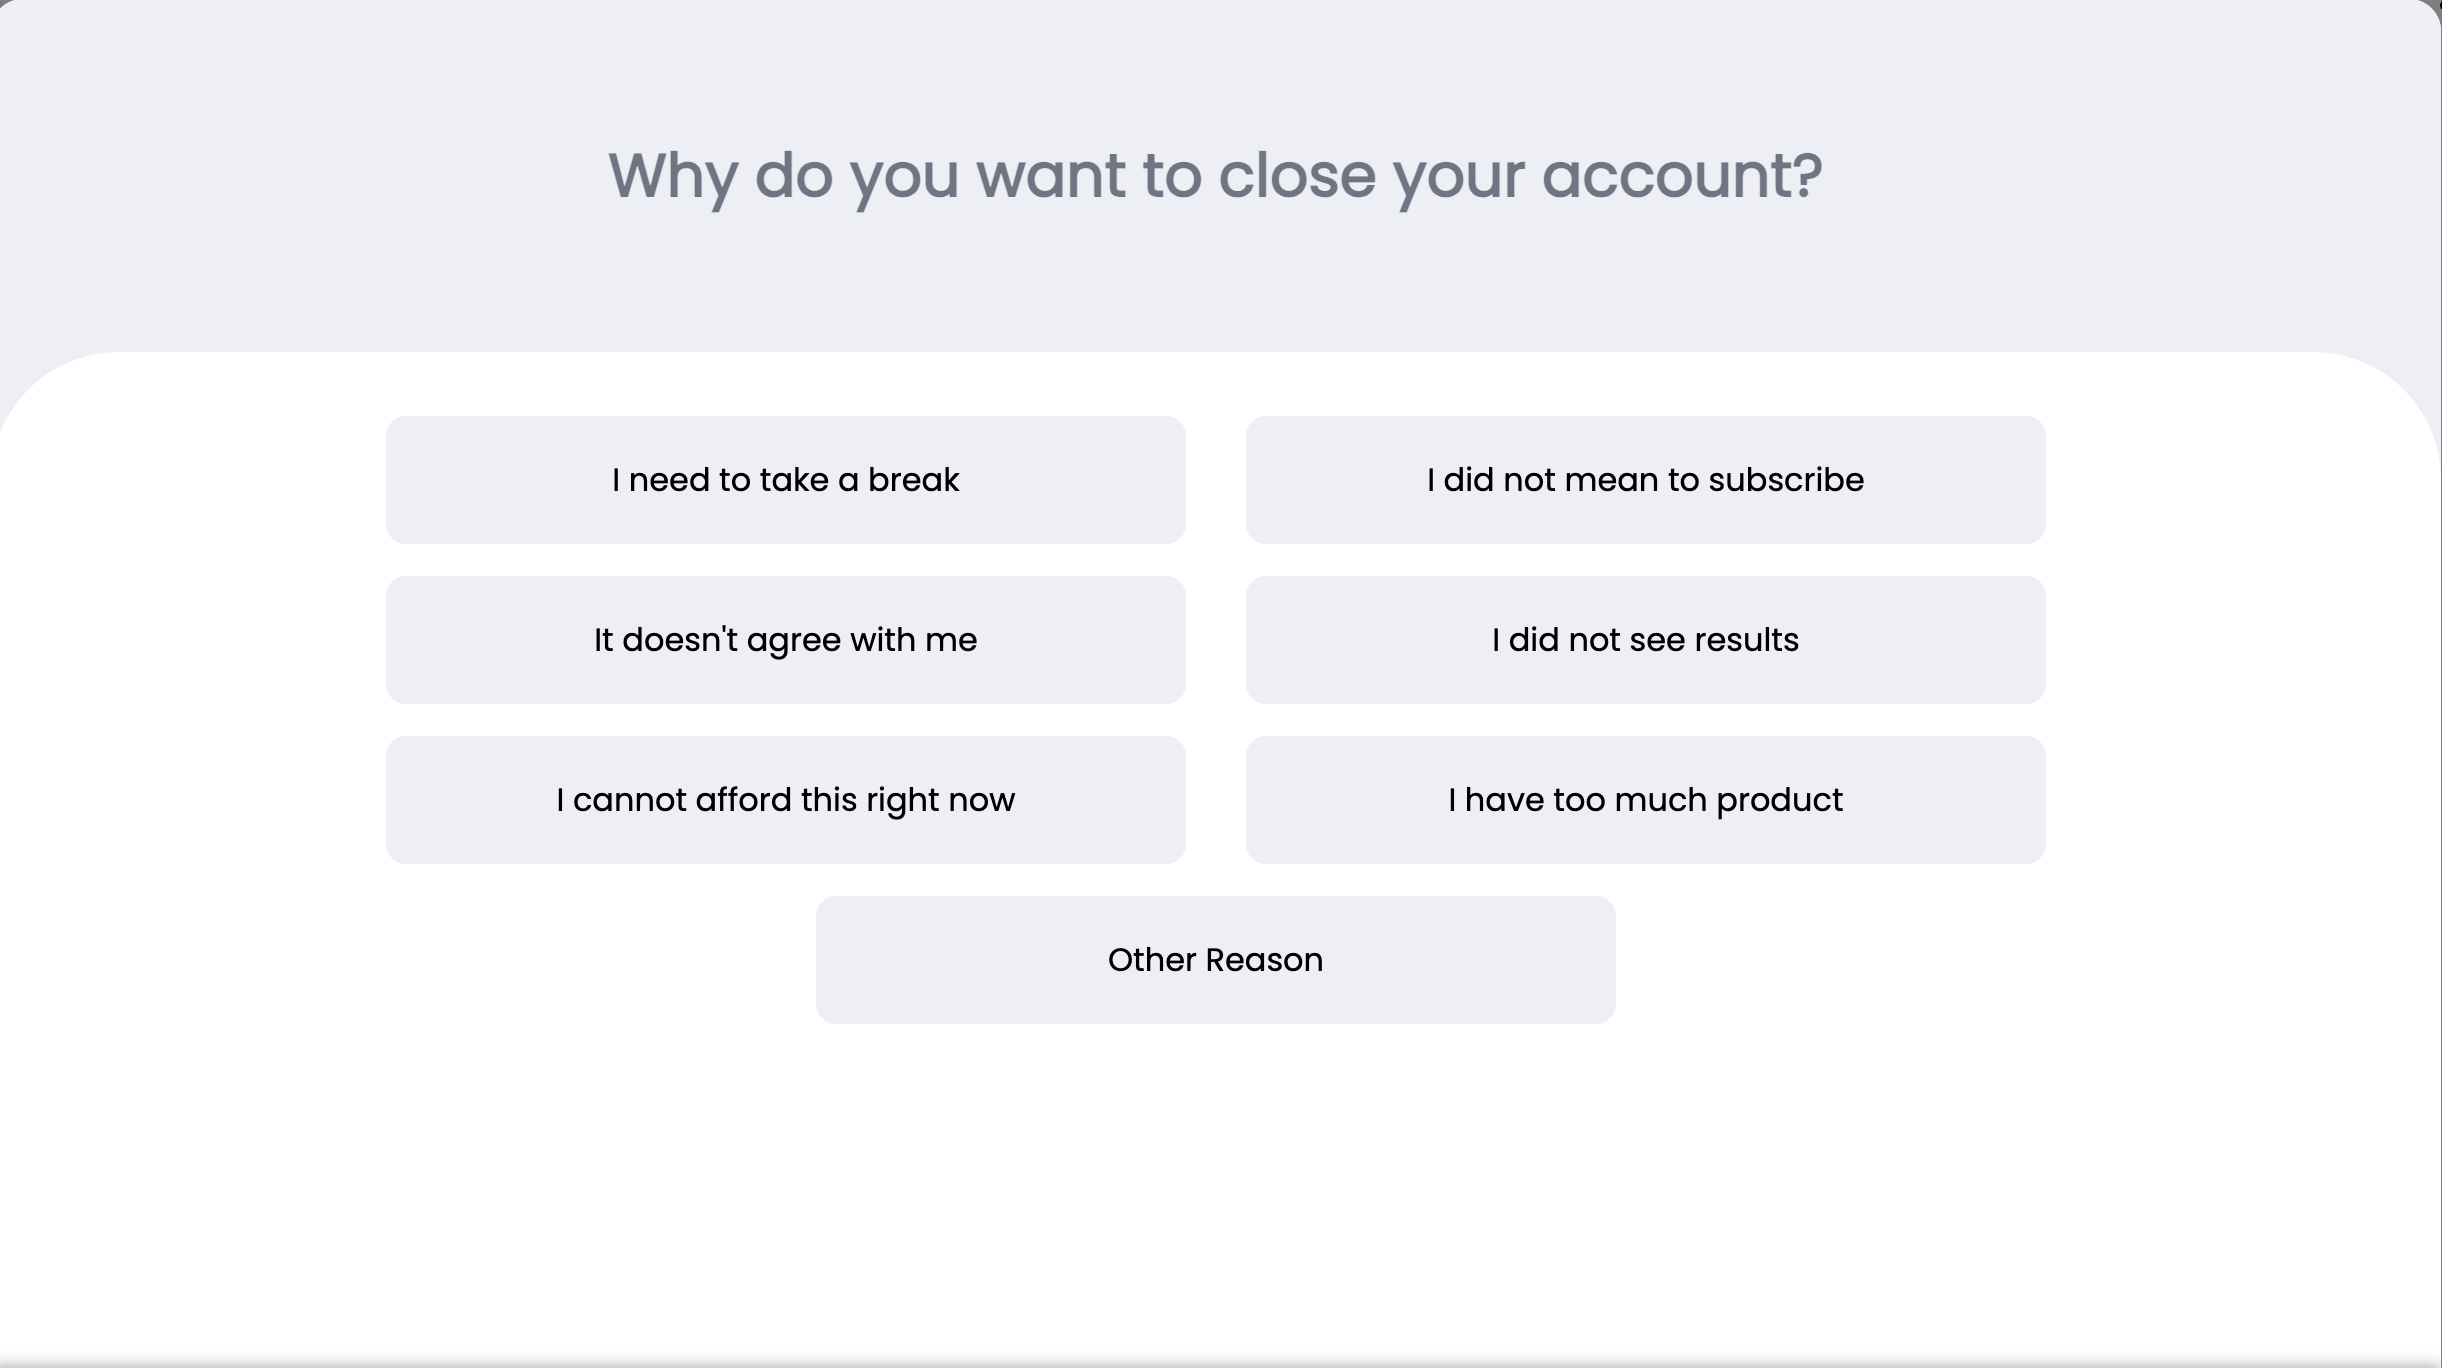Screen dimensions: 2442x1368
Task: Choose "I have too much product"
Action: [1645, 800]
